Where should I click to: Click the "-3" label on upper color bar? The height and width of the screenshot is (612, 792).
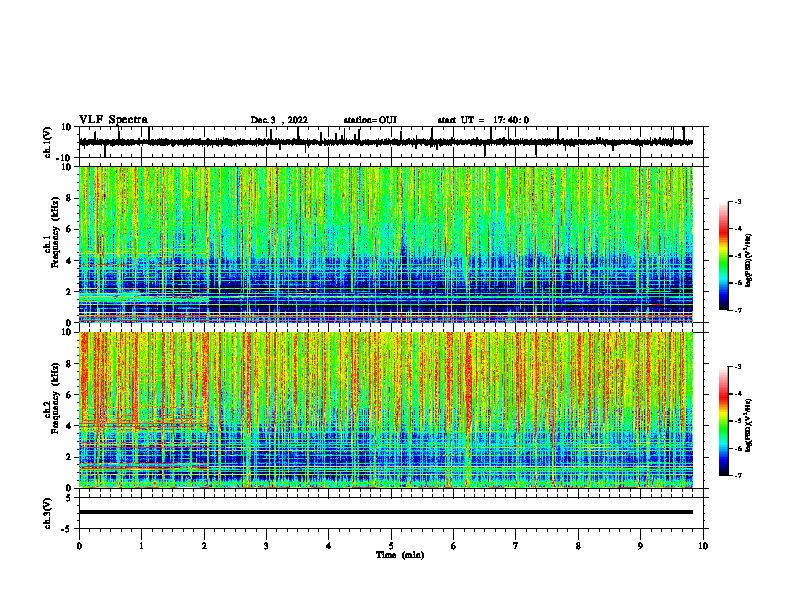737,202
